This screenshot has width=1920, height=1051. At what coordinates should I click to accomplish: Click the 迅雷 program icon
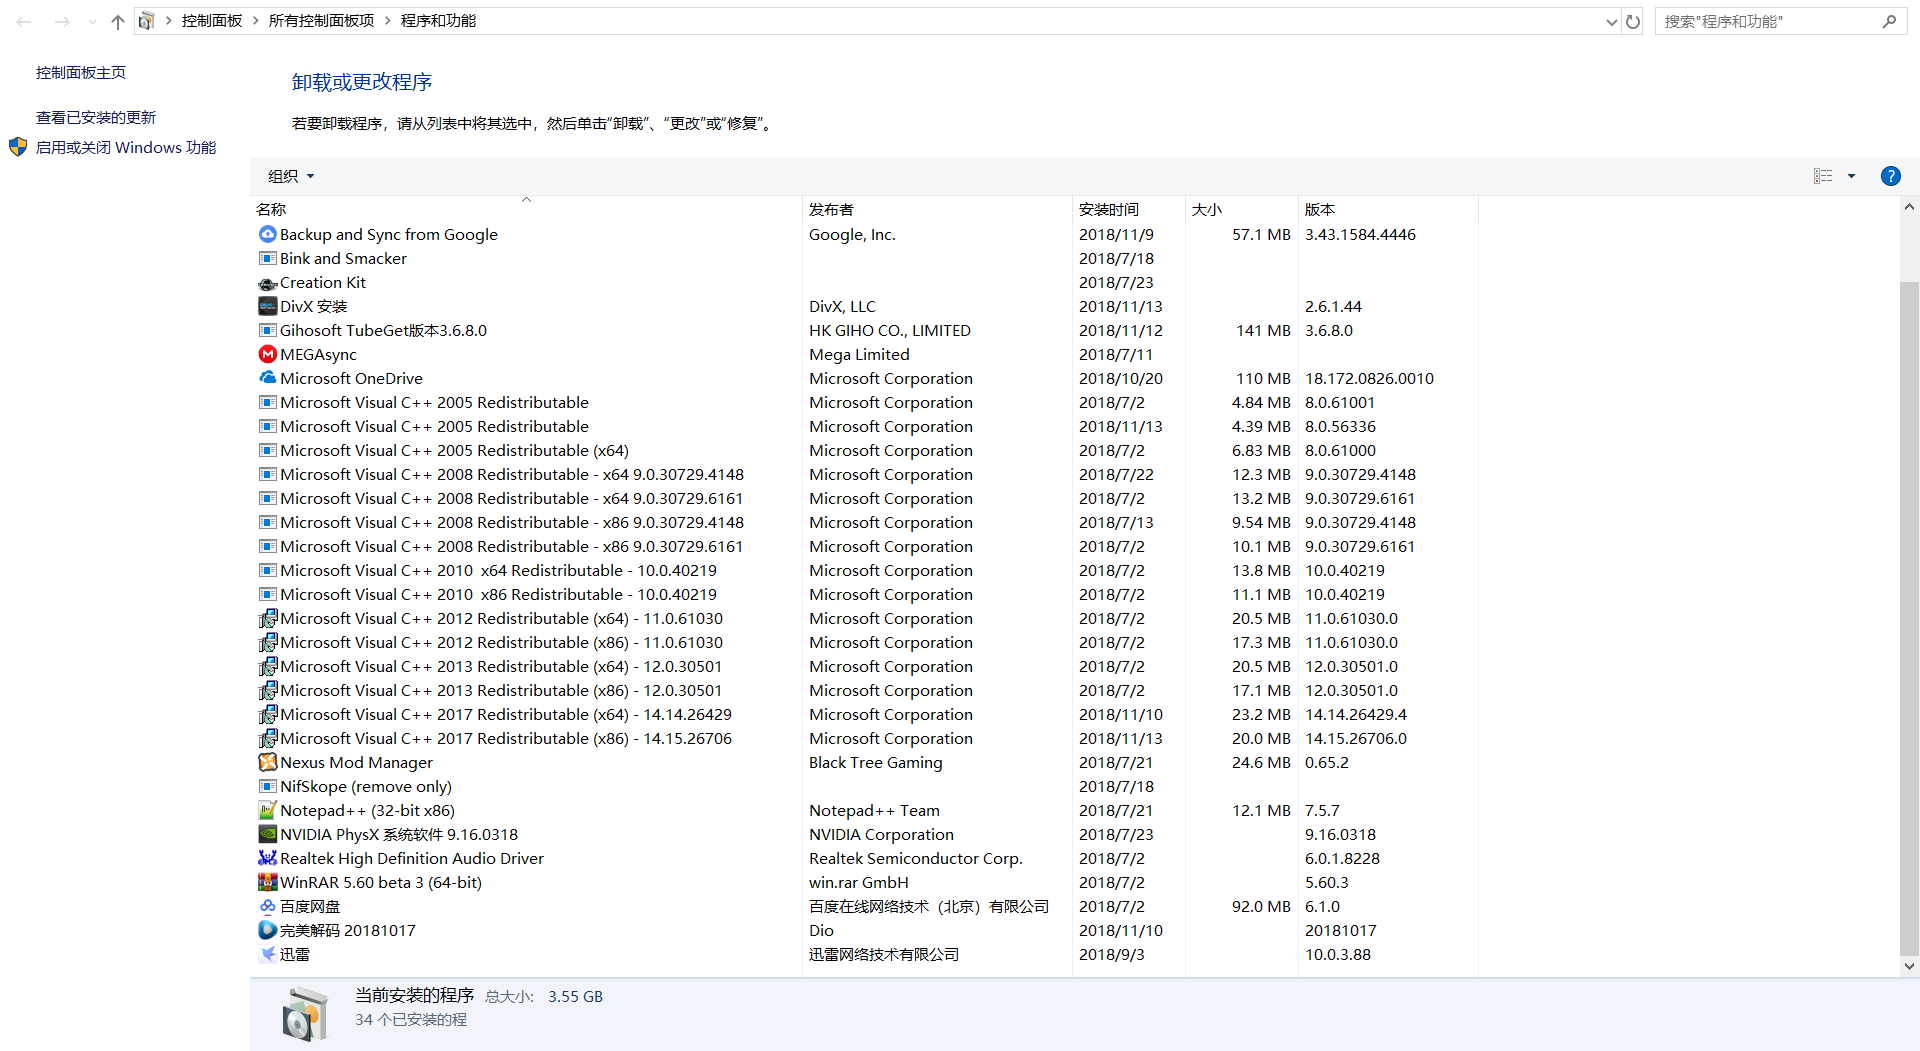267,954
